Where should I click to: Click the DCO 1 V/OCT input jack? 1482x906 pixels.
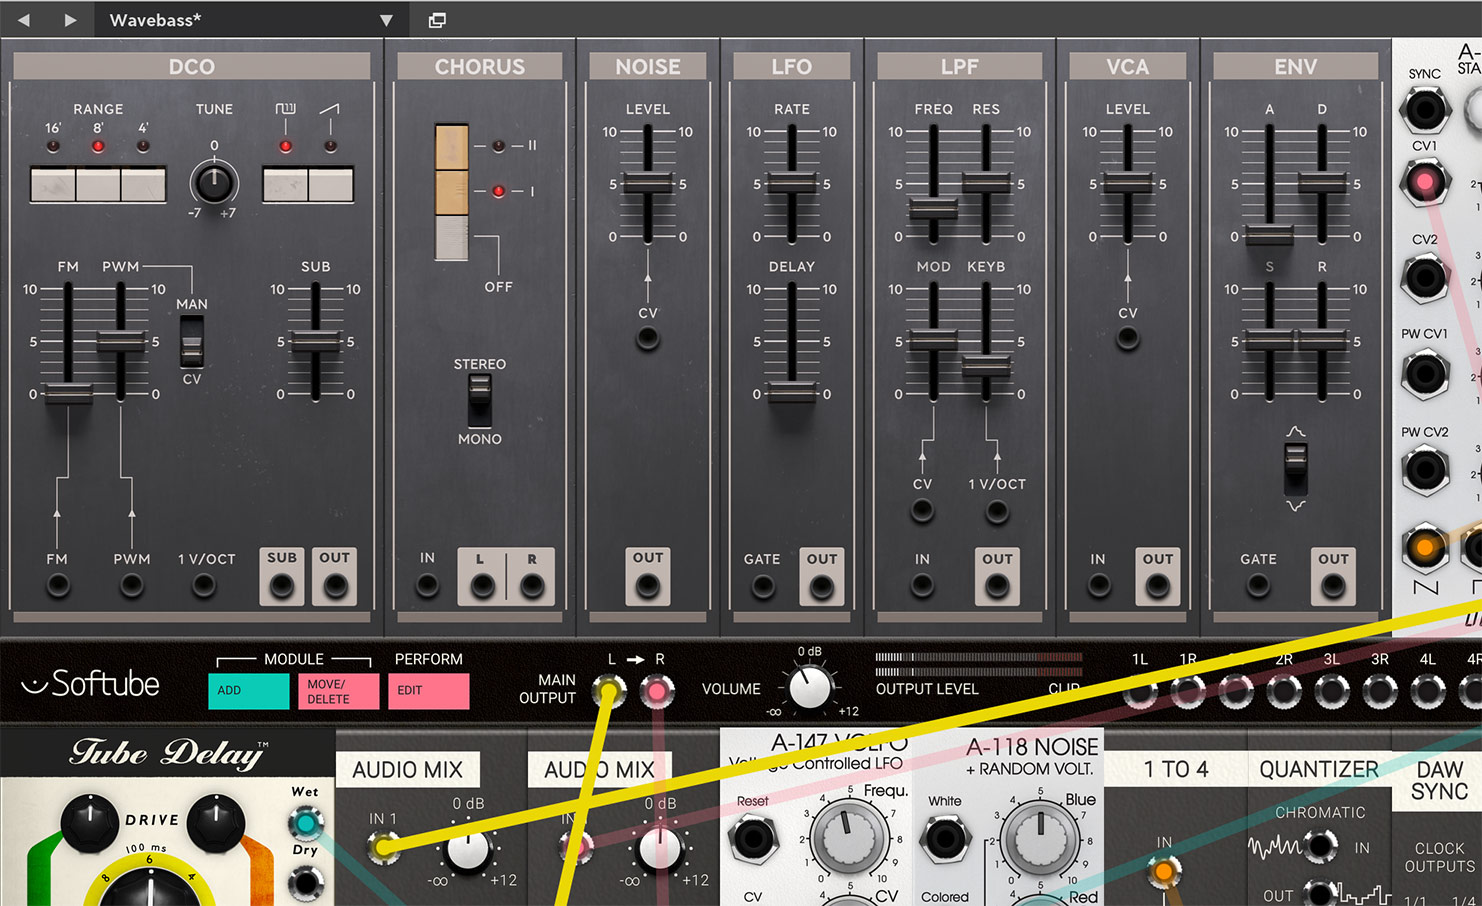coord(204,585)
